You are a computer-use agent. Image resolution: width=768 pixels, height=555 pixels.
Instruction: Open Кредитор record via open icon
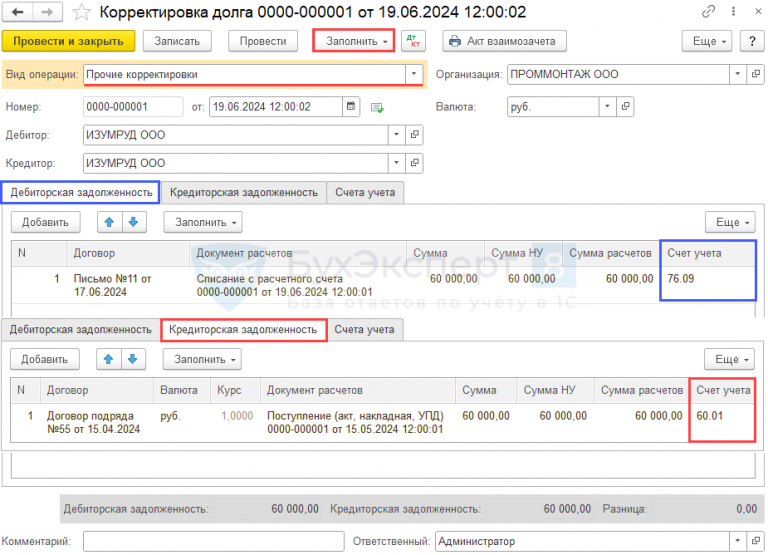click(414, 163)
